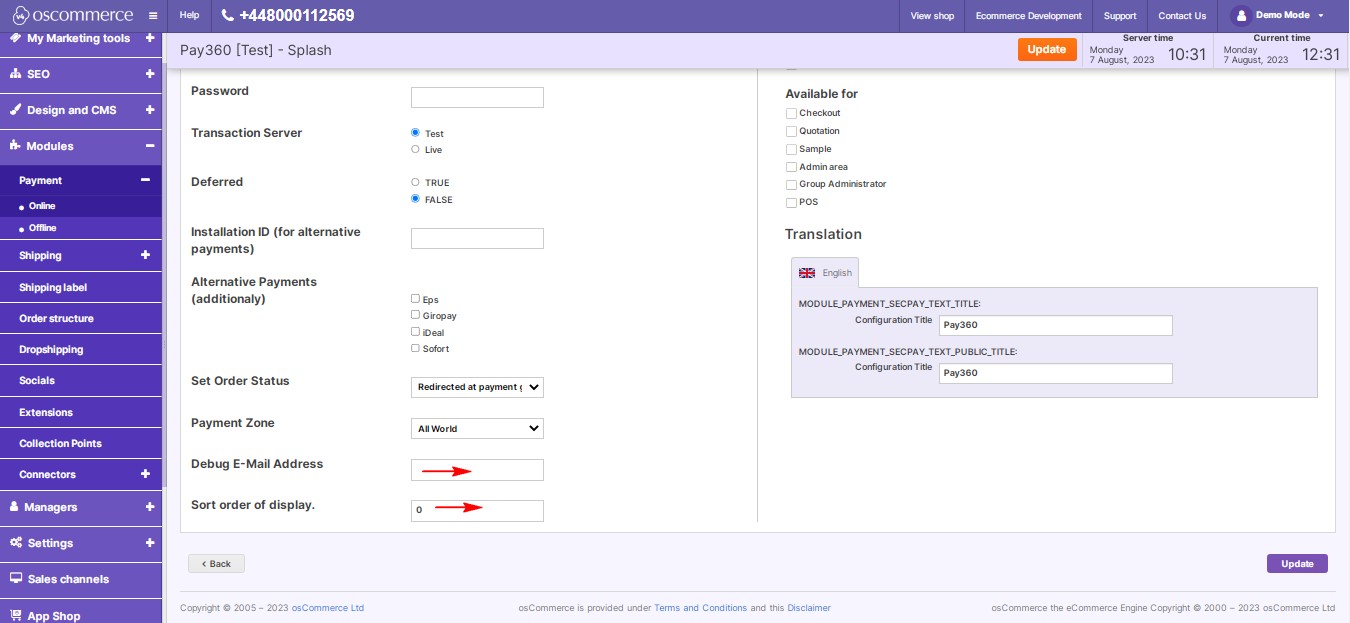Click the phone icon in header
The image size is (1350, 623).
[227, 16]
